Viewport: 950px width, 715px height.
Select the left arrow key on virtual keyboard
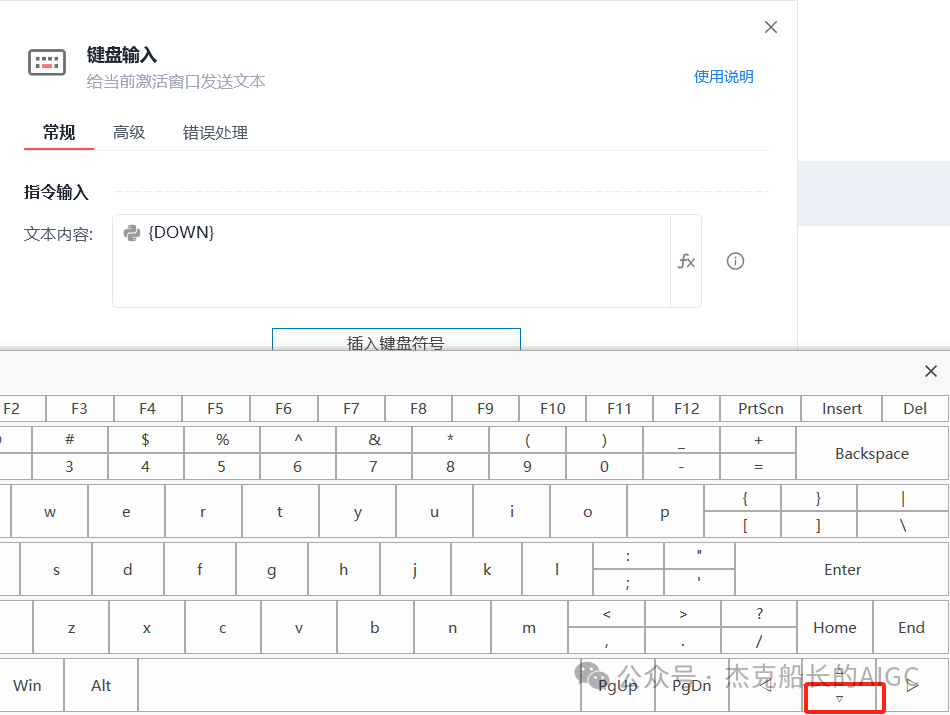point(766,685)
